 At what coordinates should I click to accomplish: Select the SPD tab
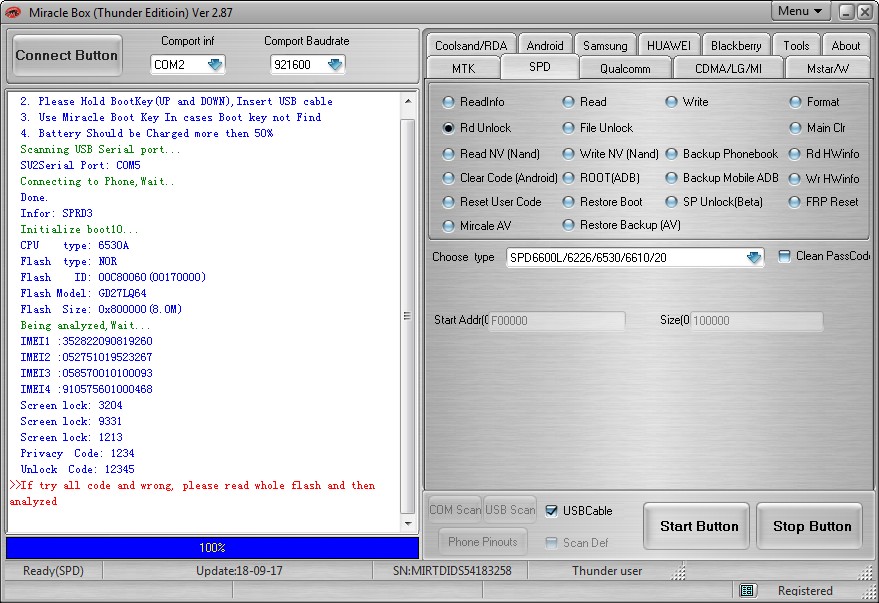coord(539,67)
